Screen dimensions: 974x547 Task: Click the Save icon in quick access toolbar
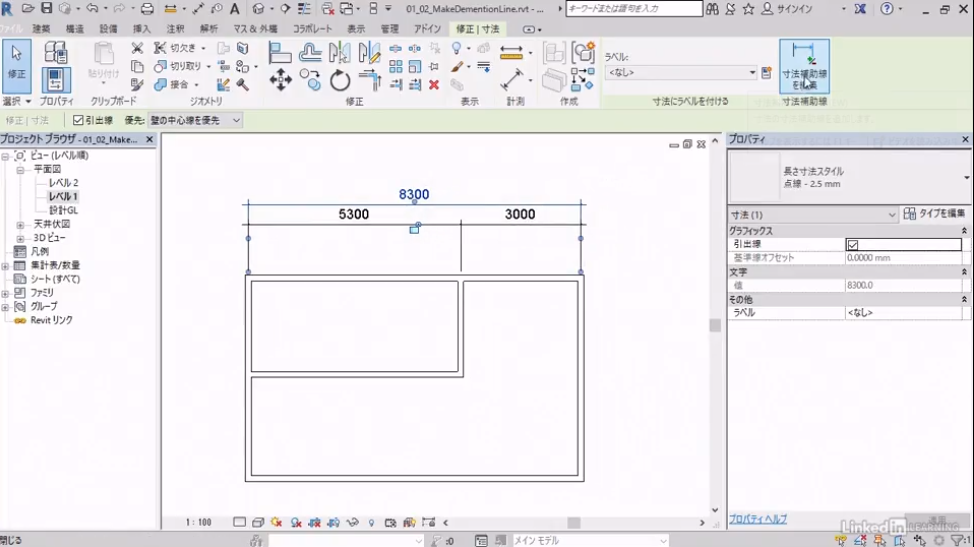click(46, 9)
